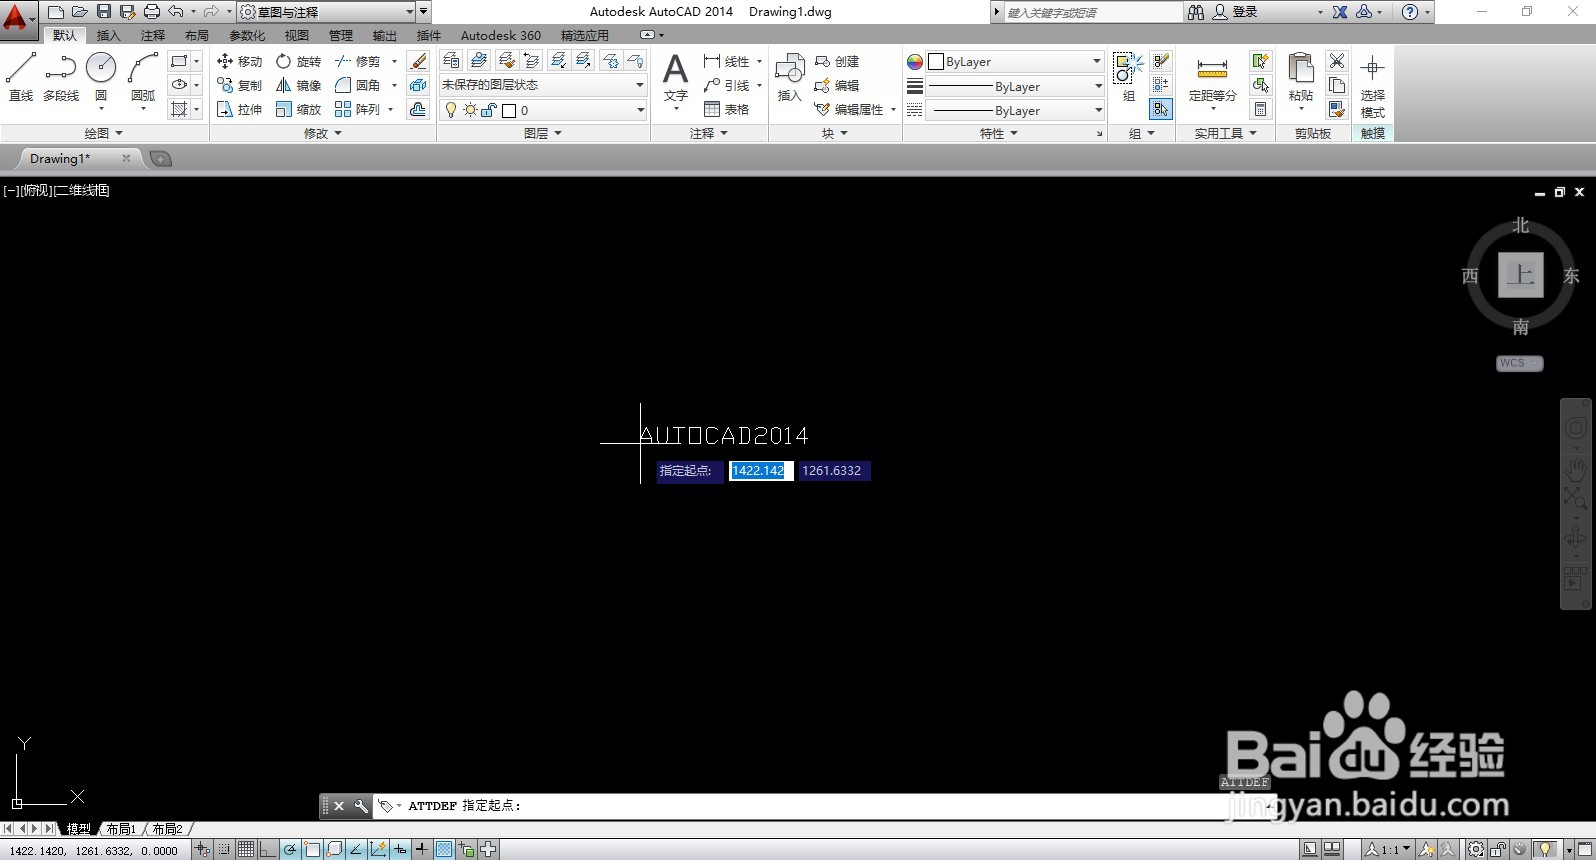Open the layer state dropdown 未保存的图层状态
Screen dimensions: 1596x860
click(543, 85)
